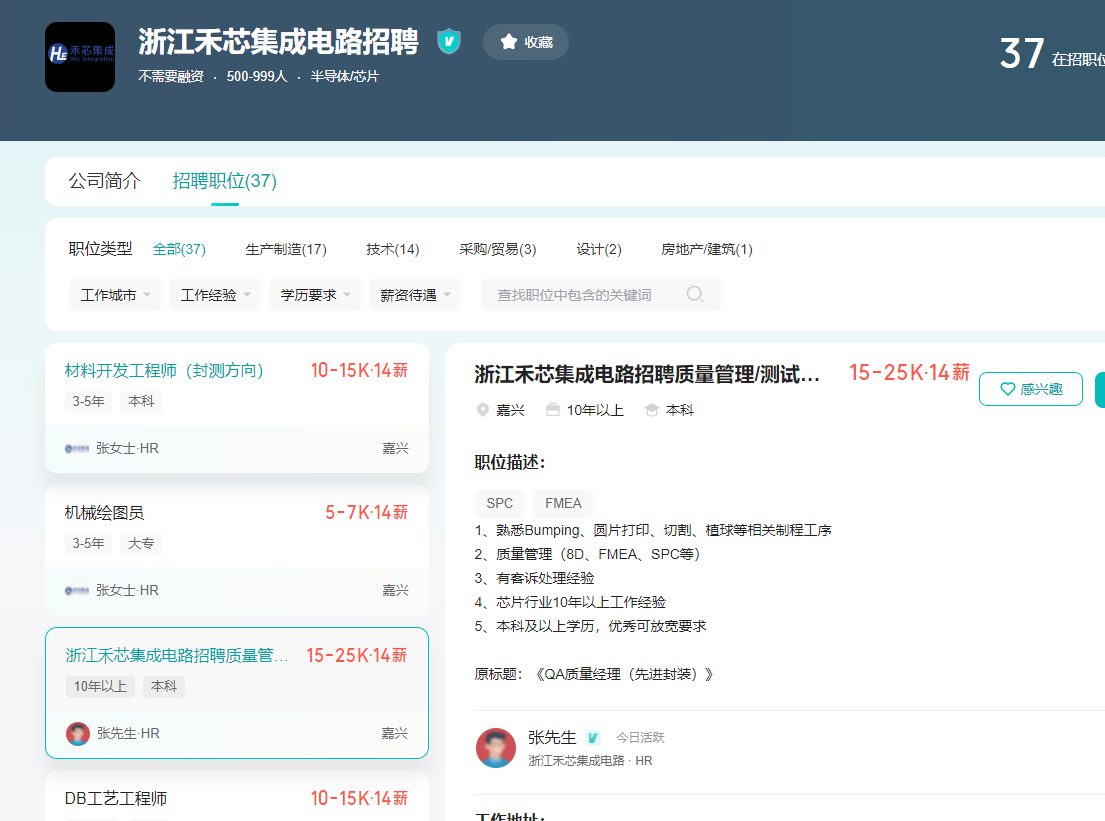Screen dimensions: 1105x821
Task: Open the 机械绘图员 job listing
Action: [x=104, y=513]
